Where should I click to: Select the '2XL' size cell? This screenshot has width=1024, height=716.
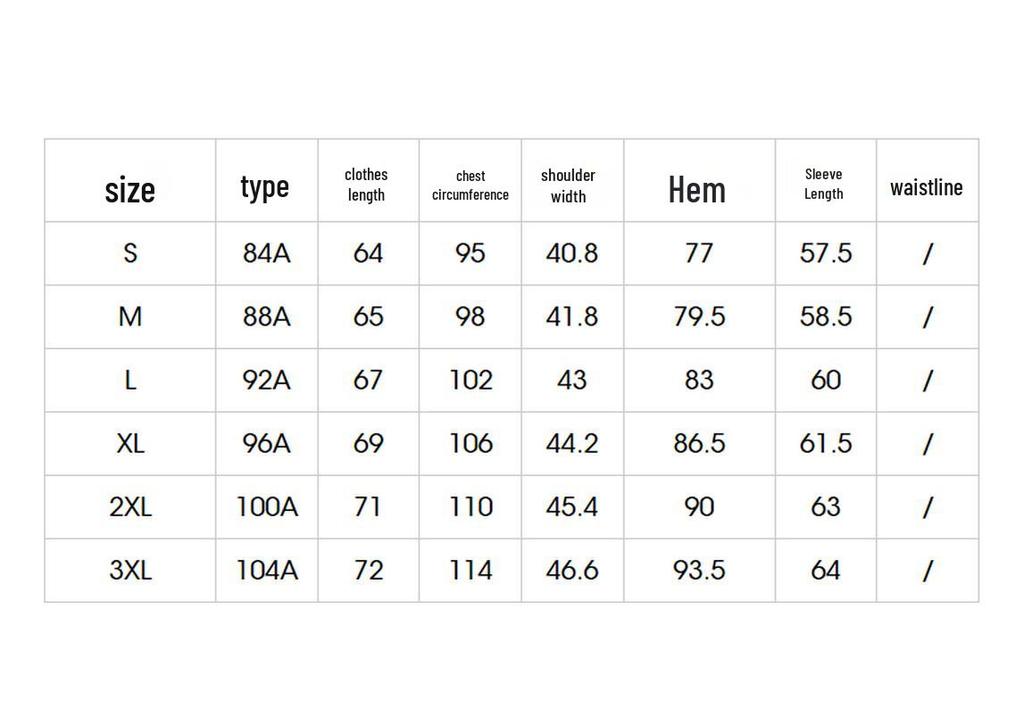point(130,507)
